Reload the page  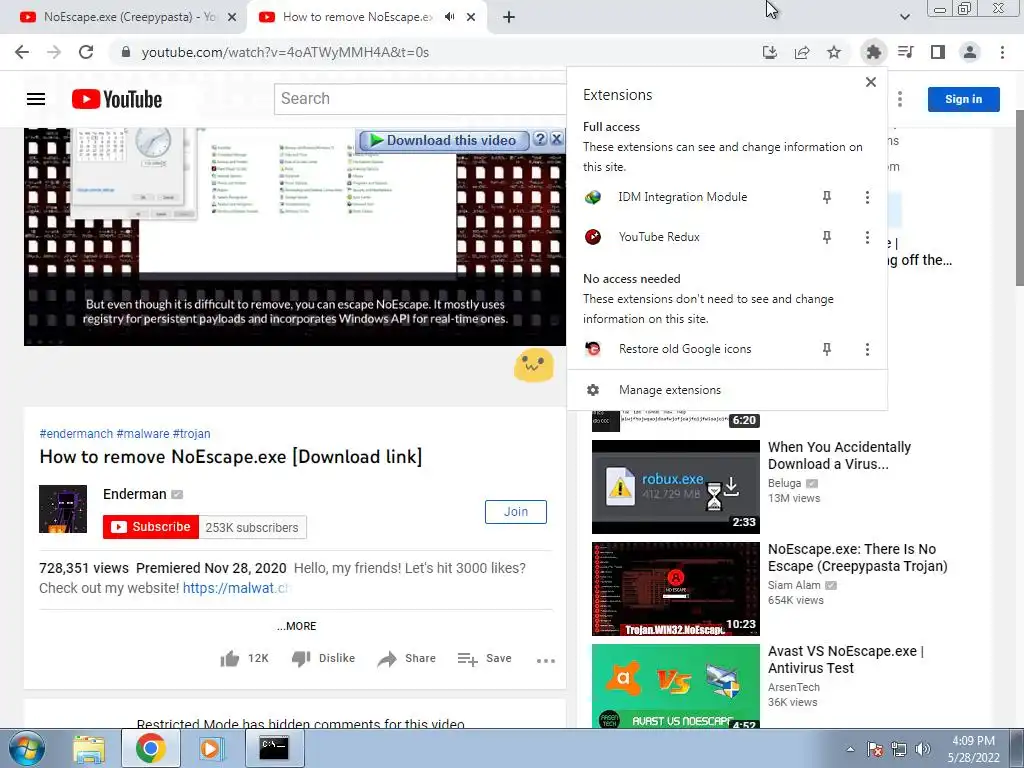[86, 52]
